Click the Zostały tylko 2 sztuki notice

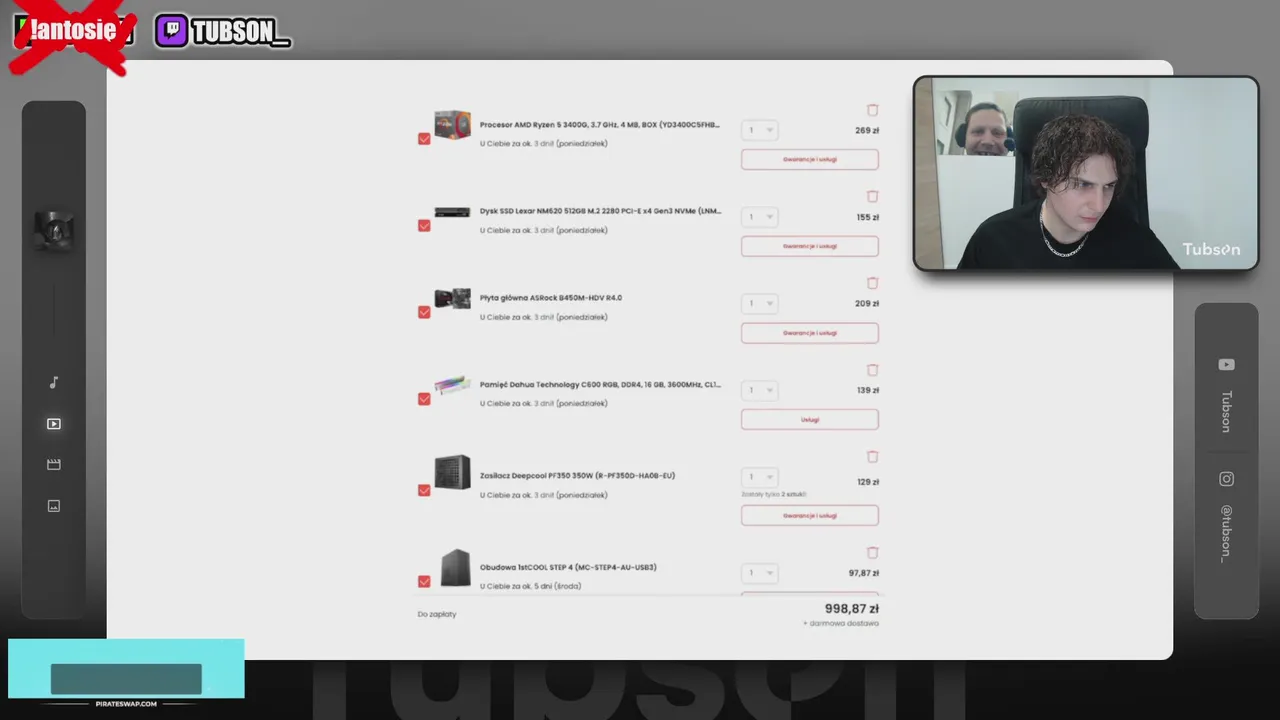coord(774,494)
